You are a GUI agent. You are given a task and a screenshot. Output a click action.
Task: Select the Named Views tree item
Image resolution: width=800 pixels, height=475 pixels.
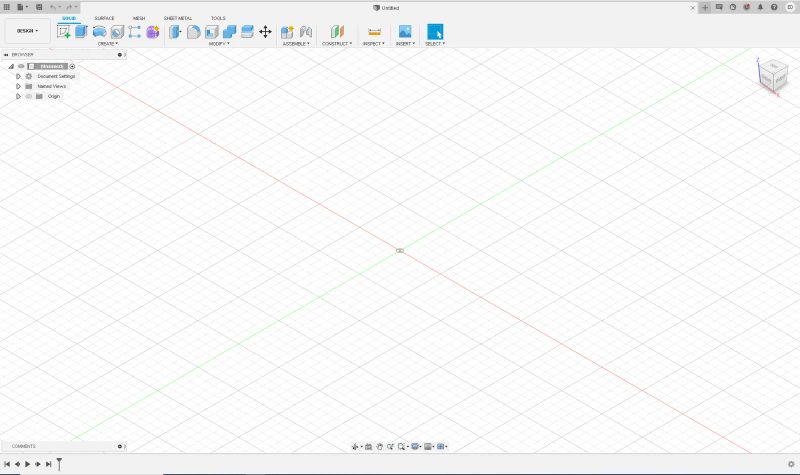point(52,86)
